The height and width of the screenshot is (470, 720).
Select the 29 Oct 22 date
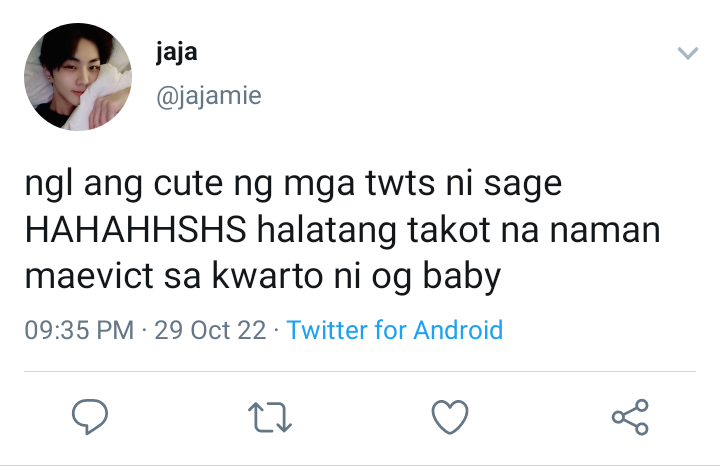210,330
